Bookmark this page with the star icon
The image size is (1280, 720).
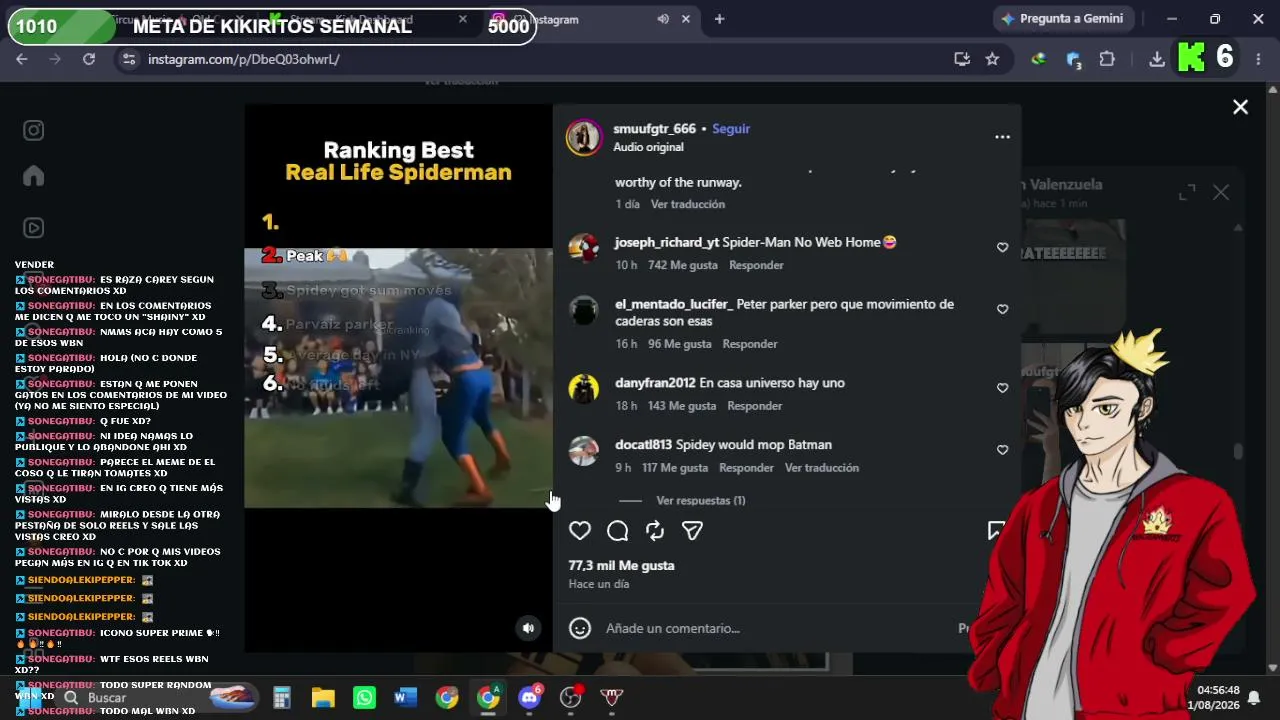(x=992, y=59)
